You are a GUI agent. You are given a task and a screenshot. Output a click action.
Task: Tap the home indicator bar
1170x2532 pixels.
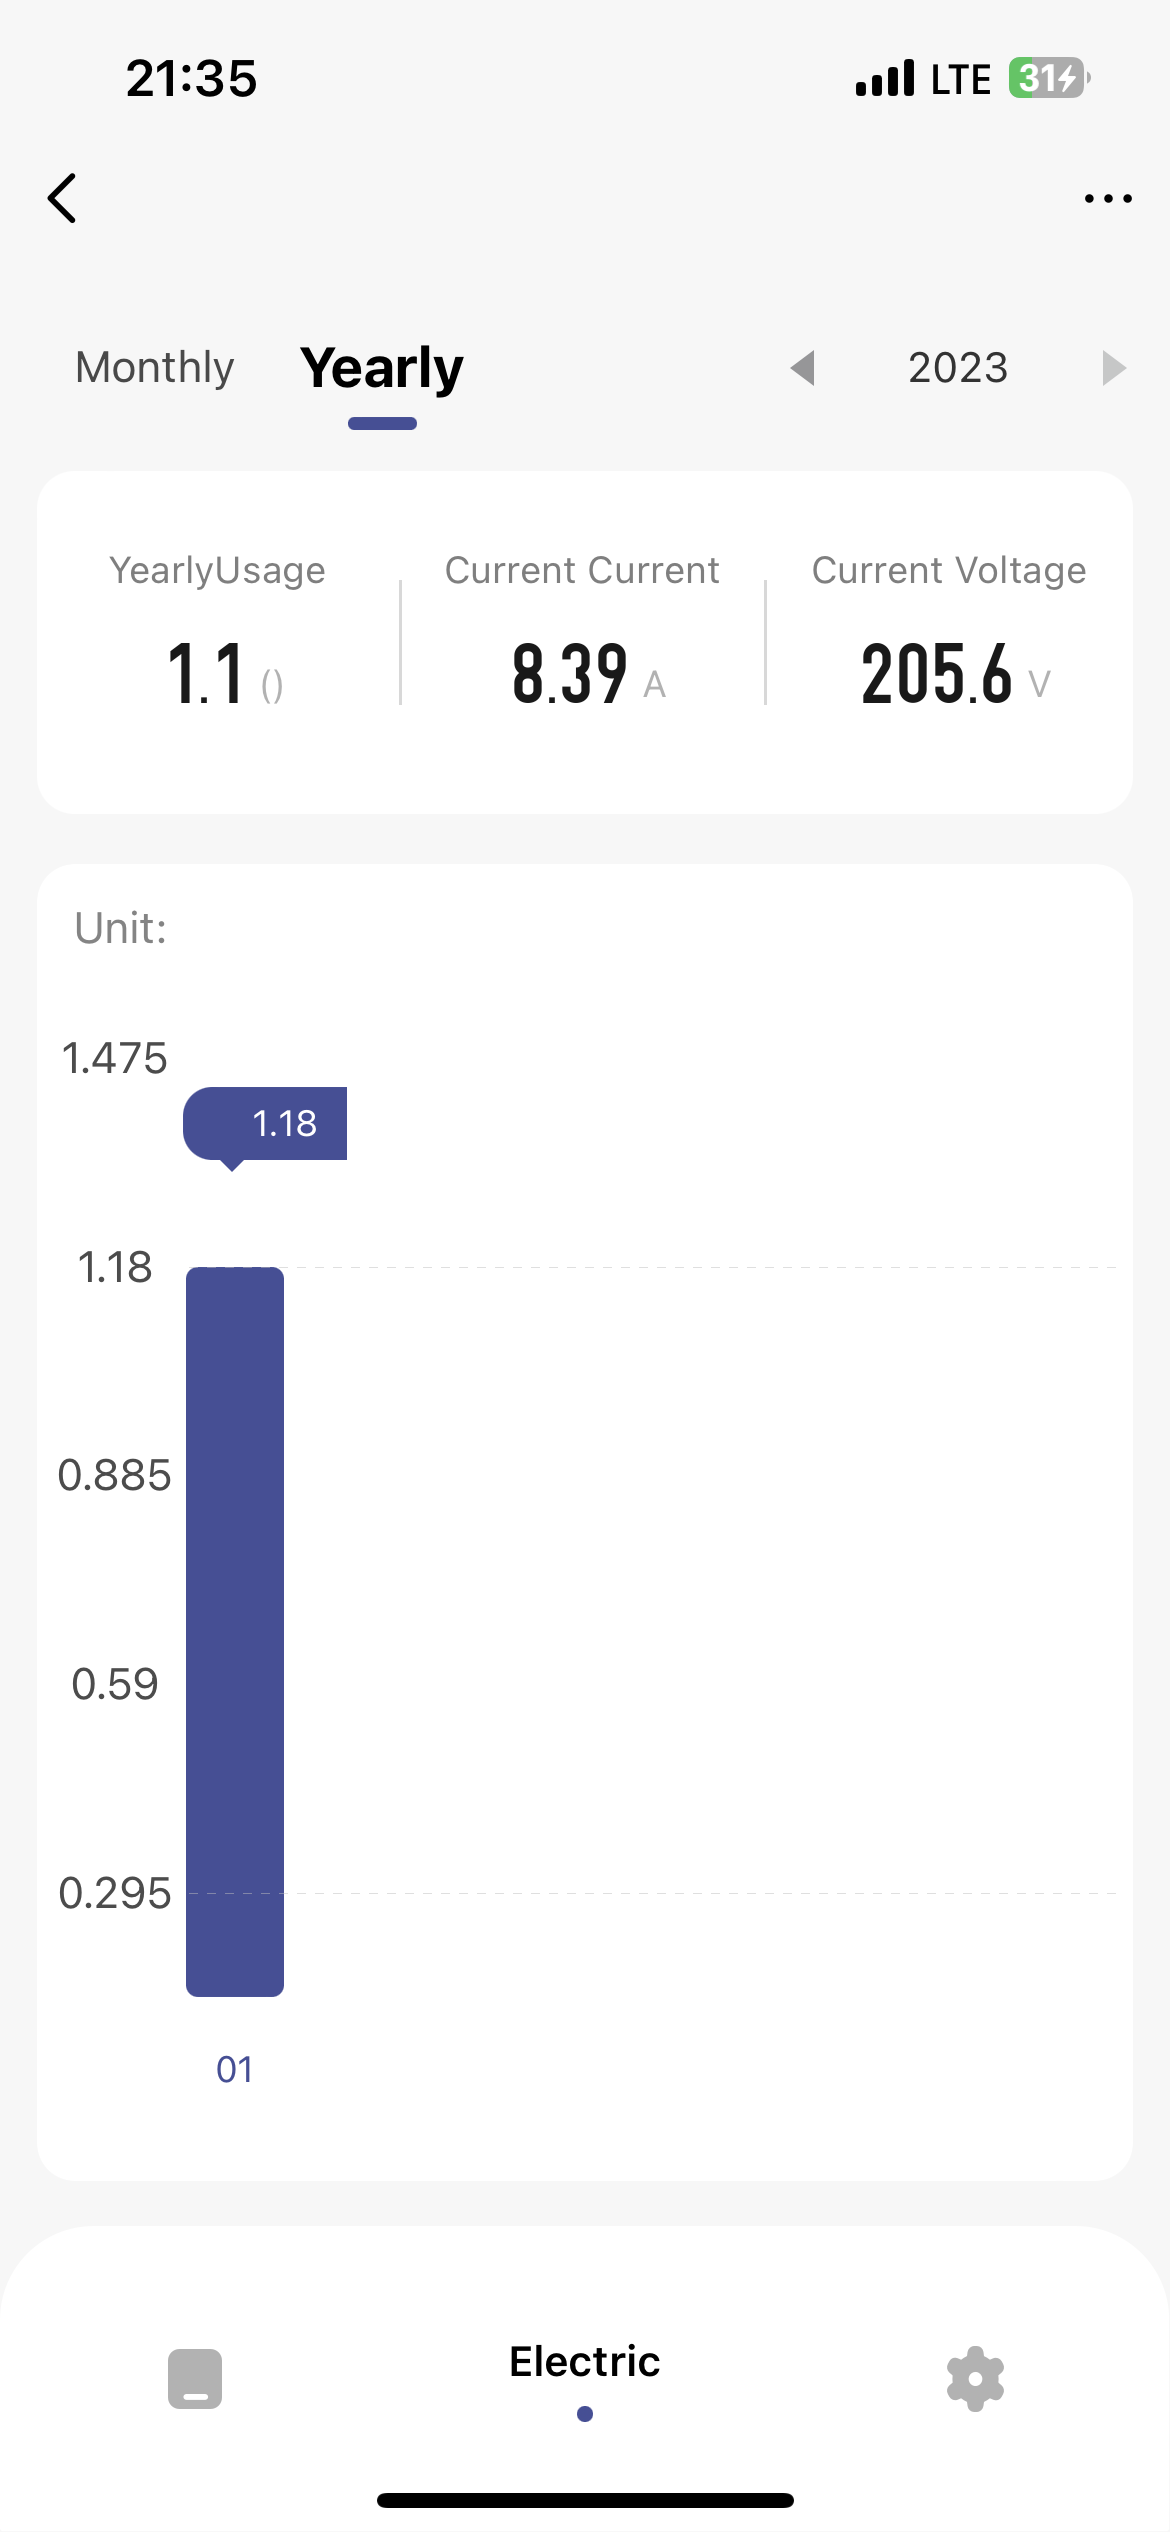(585, 2500)
